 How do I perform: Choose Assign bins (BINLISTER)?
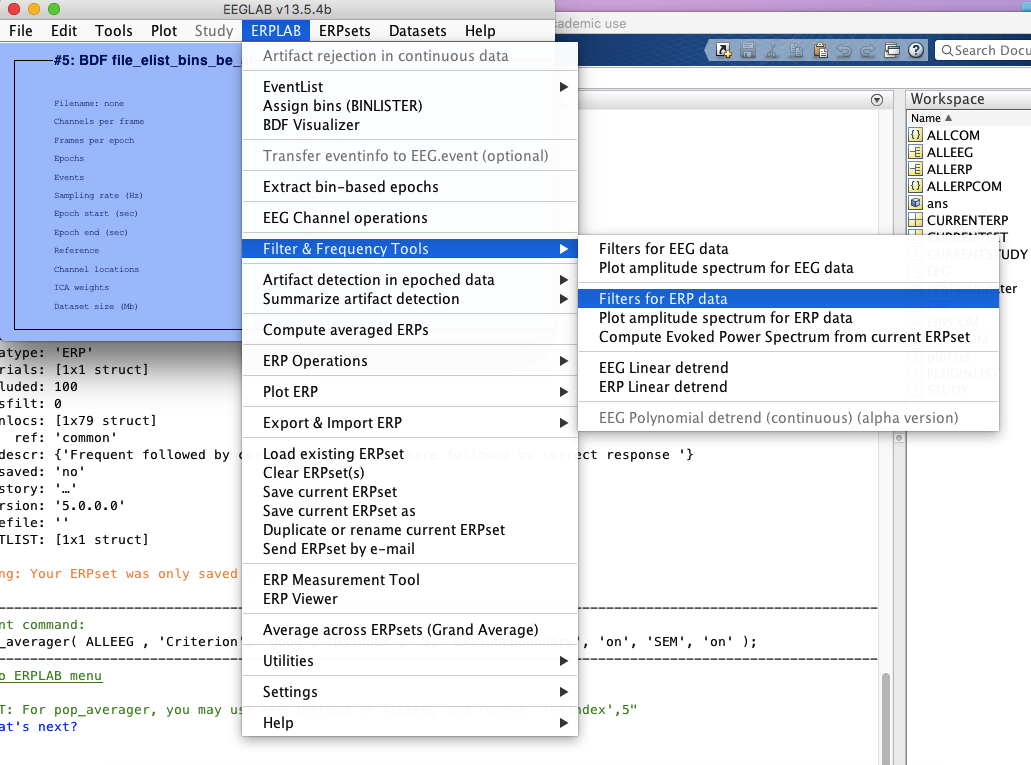pyautogui.click(x=410, y=106)
